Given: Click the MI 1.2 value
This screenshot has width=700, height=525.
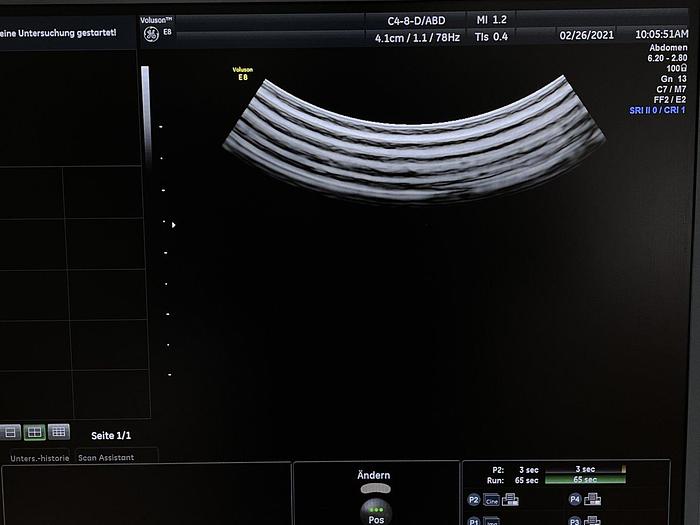Looking at the screenshot, I should pos(492,20).
